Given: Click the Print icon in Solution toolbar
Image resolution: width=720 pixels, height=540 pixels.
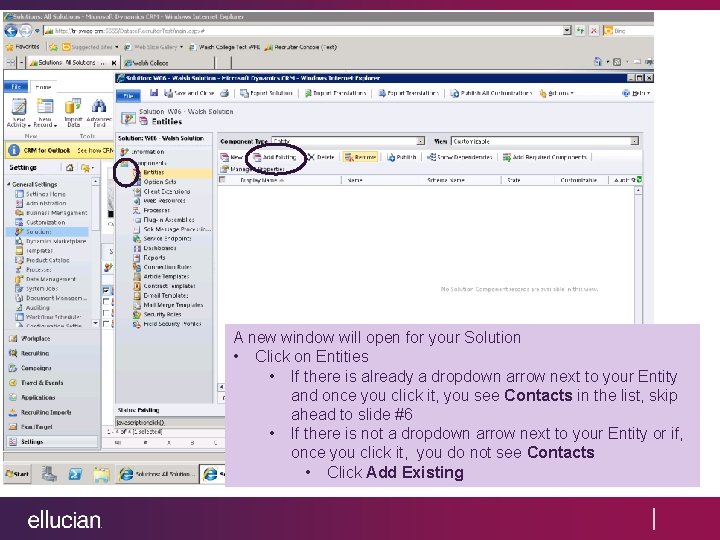Looking at the screenshot, I should pyautogui.click(x=224, y=93).
